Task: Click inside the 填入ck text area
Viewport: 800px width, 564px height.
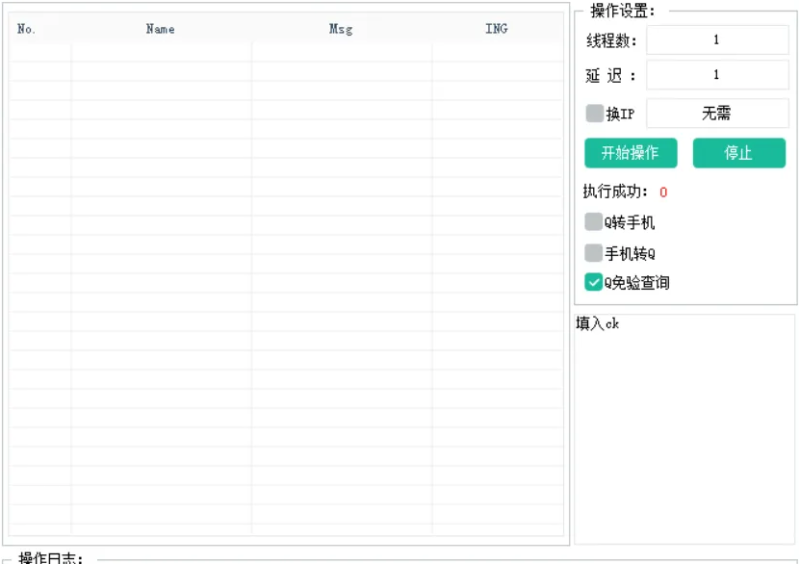Action: (684, 429)
